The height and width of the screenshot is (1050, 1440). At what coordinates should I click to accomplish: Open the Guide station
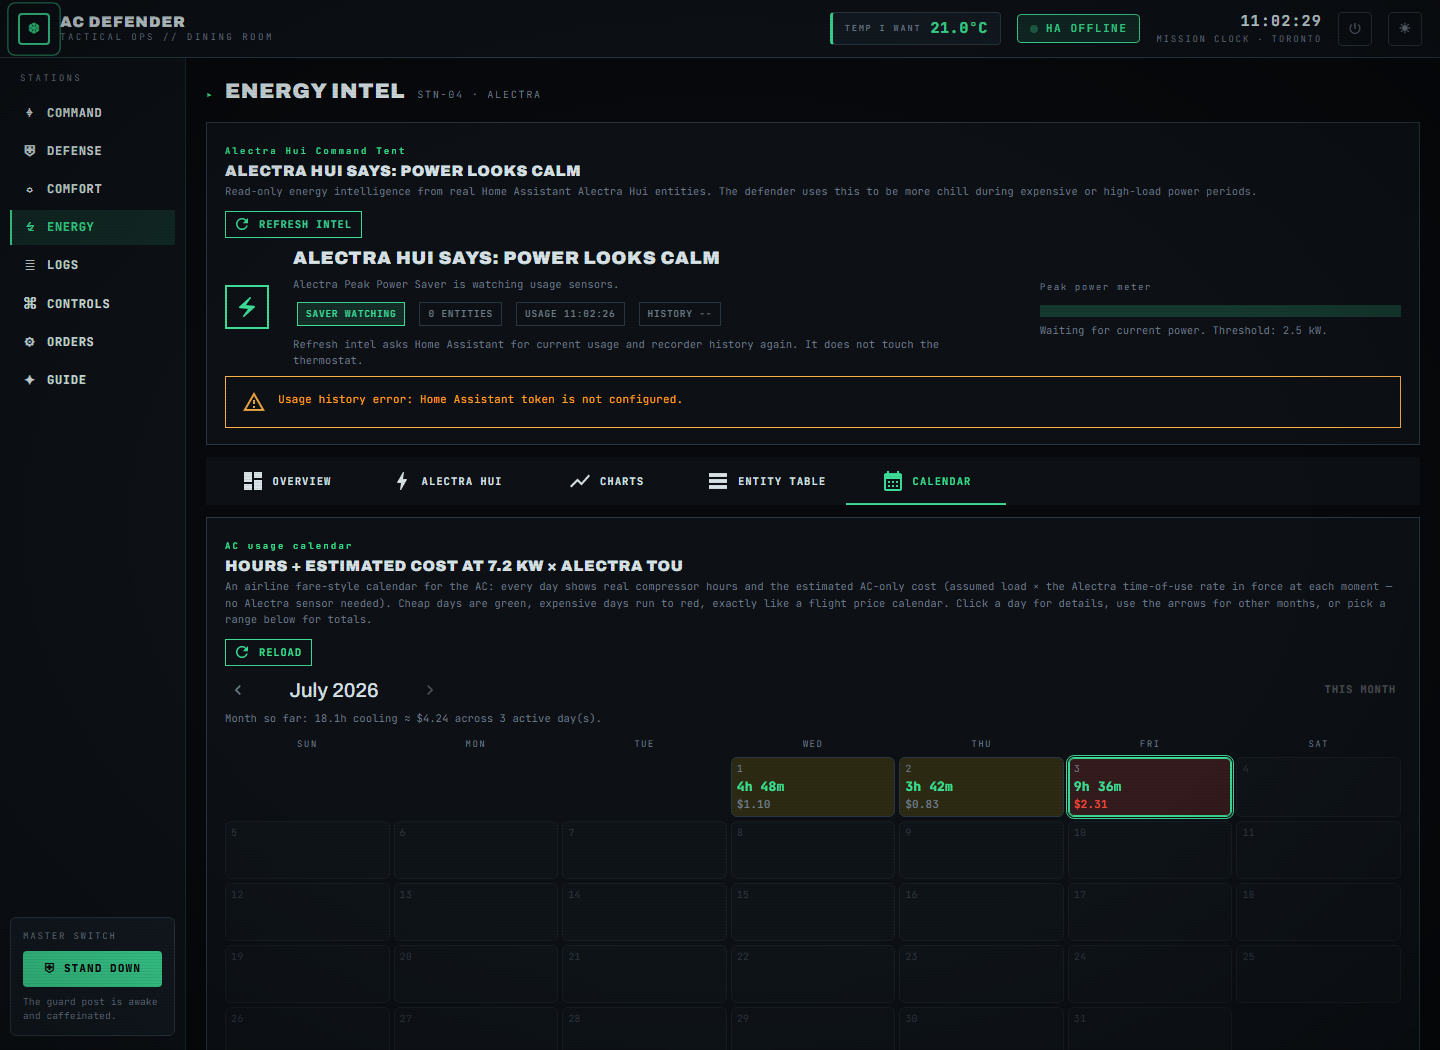tap(92, 380)
